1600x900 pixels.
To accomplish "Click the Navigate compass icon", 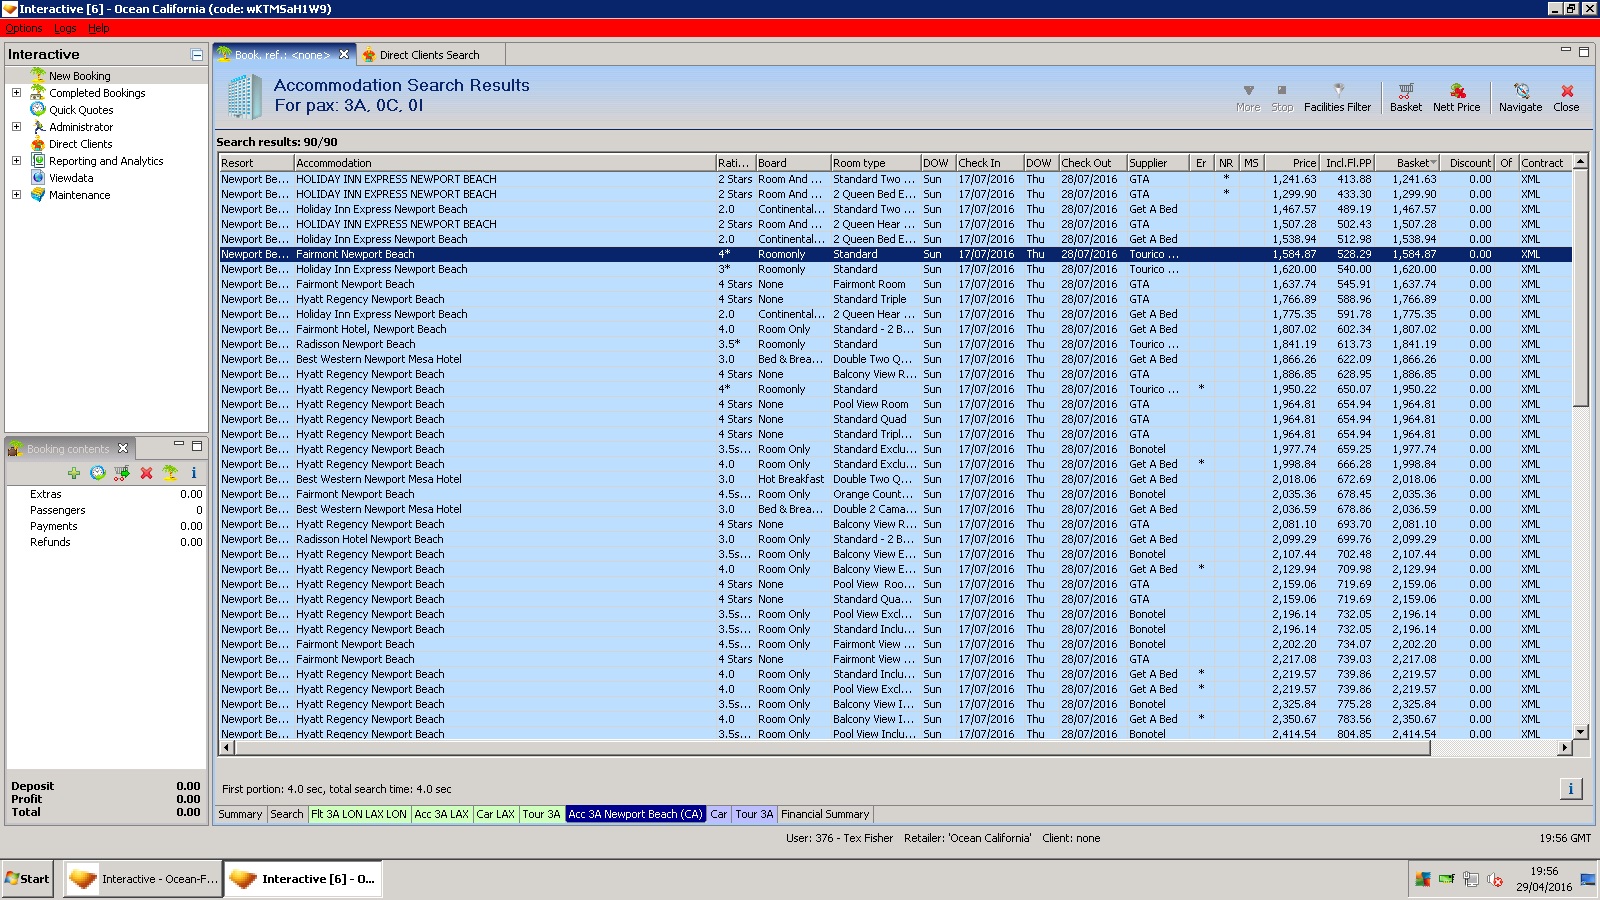I will tap(1520, 91).
